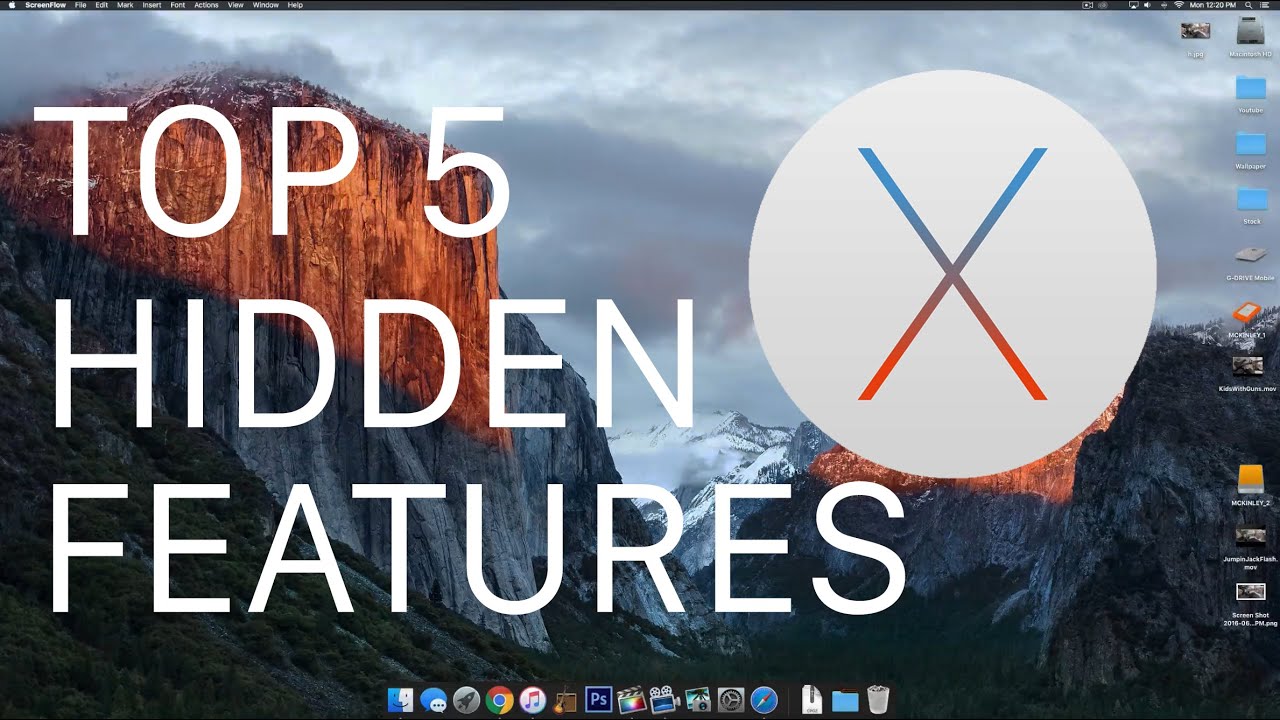
Task: Open the Insert menu
Action: (x=152, y=5)
